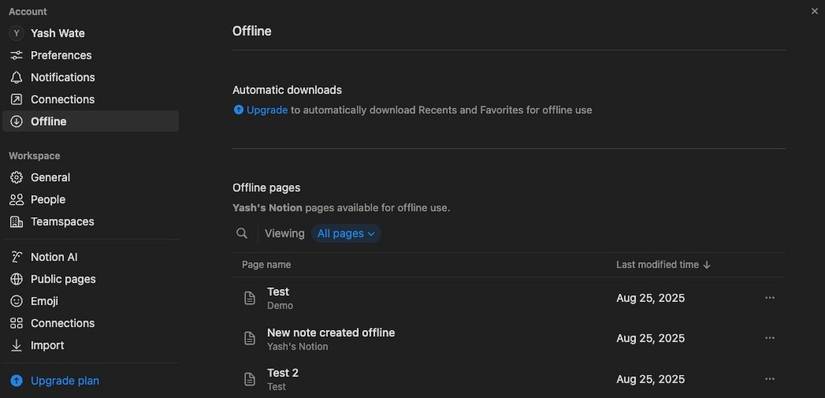
Task: Click the People icon
Action: [x=17, y=200]
